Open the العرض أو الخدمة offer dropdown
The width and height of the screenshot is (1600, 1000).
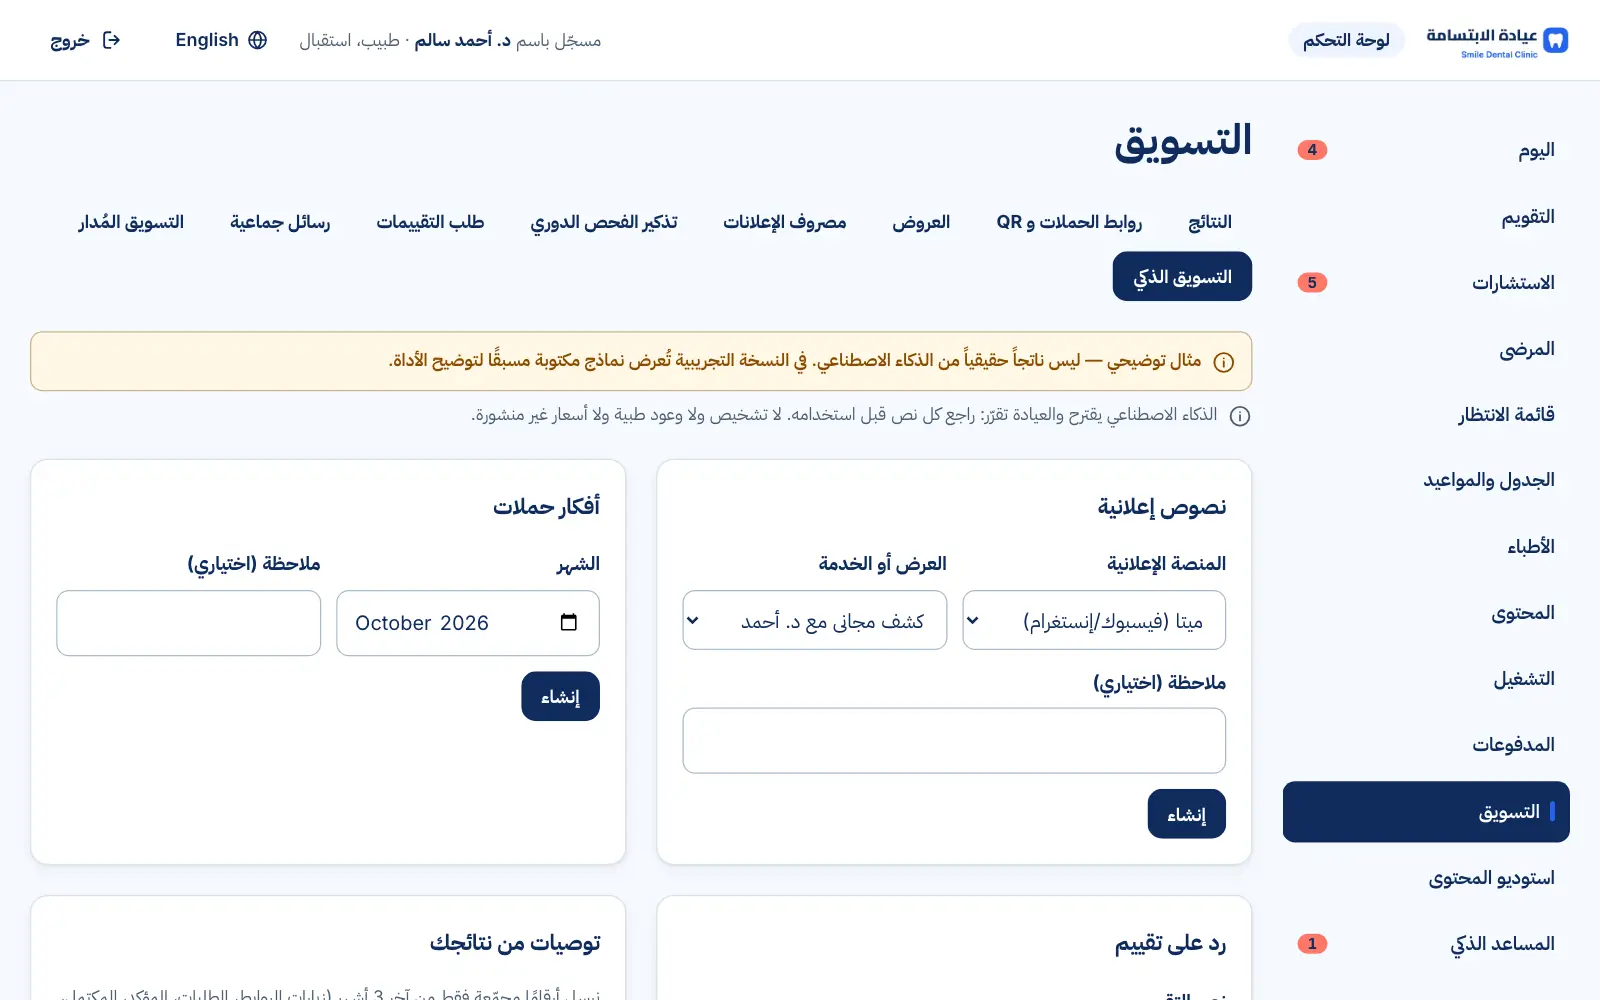pyautogui.click(x=814, y=621)
